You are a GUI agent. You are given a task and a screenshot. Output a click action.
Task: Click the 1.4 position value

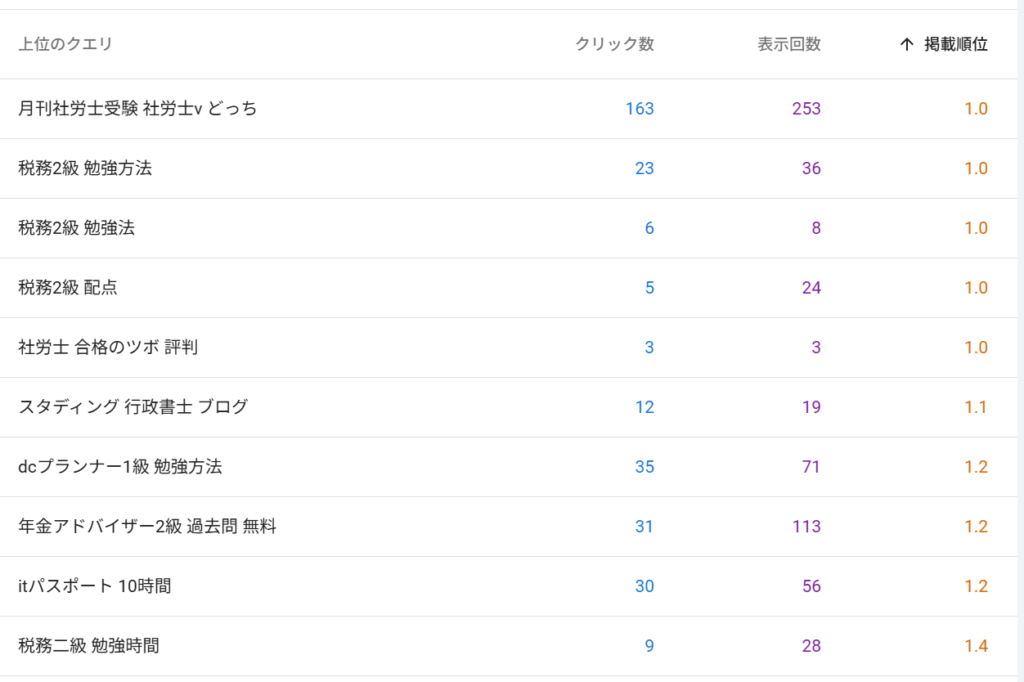pos(976,646)
